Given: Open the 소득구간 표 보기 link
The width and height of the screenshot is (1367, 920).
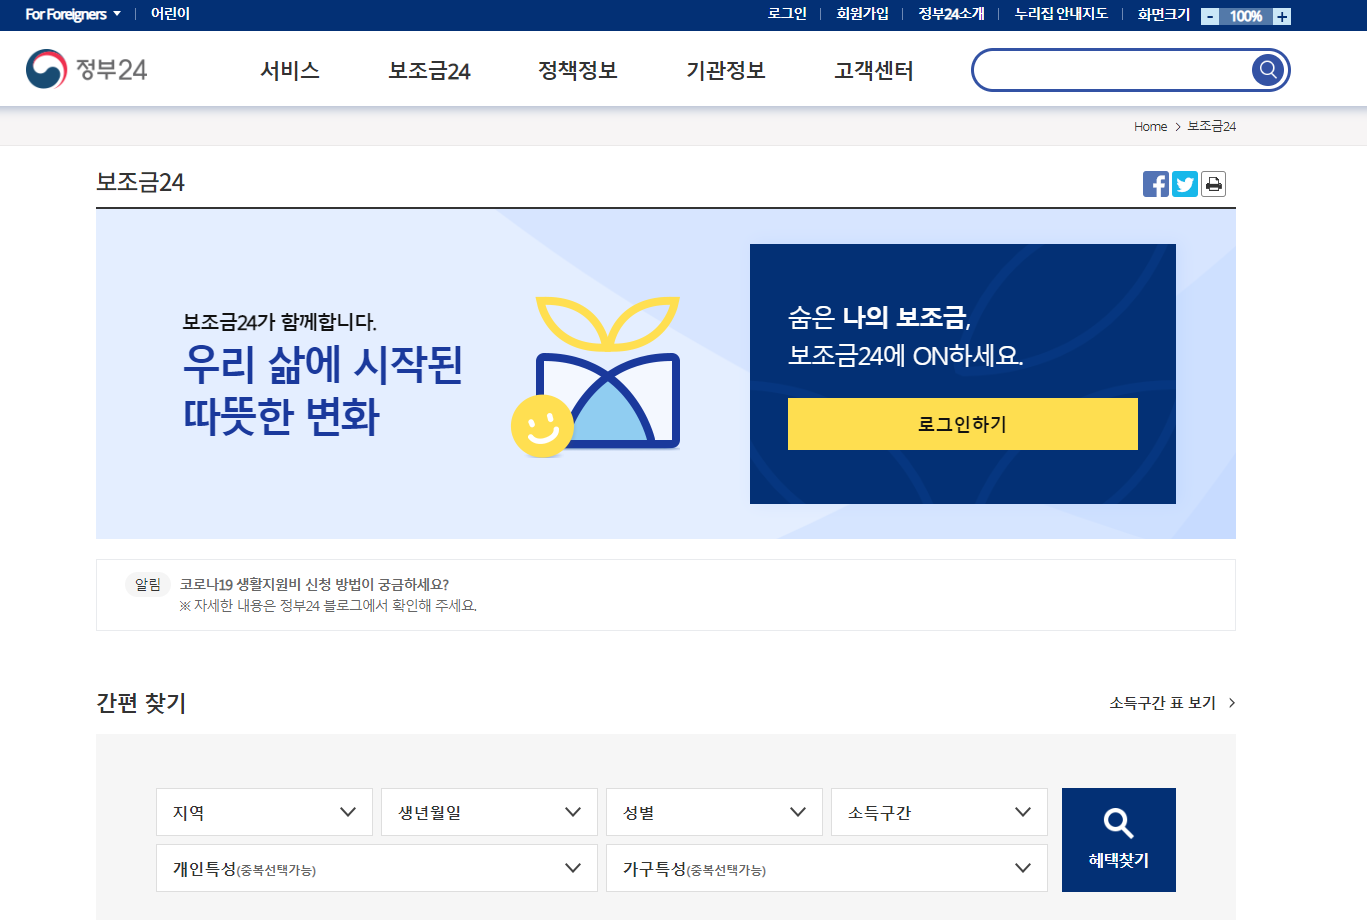Looking at the screenshot, I should point(1172,703).
